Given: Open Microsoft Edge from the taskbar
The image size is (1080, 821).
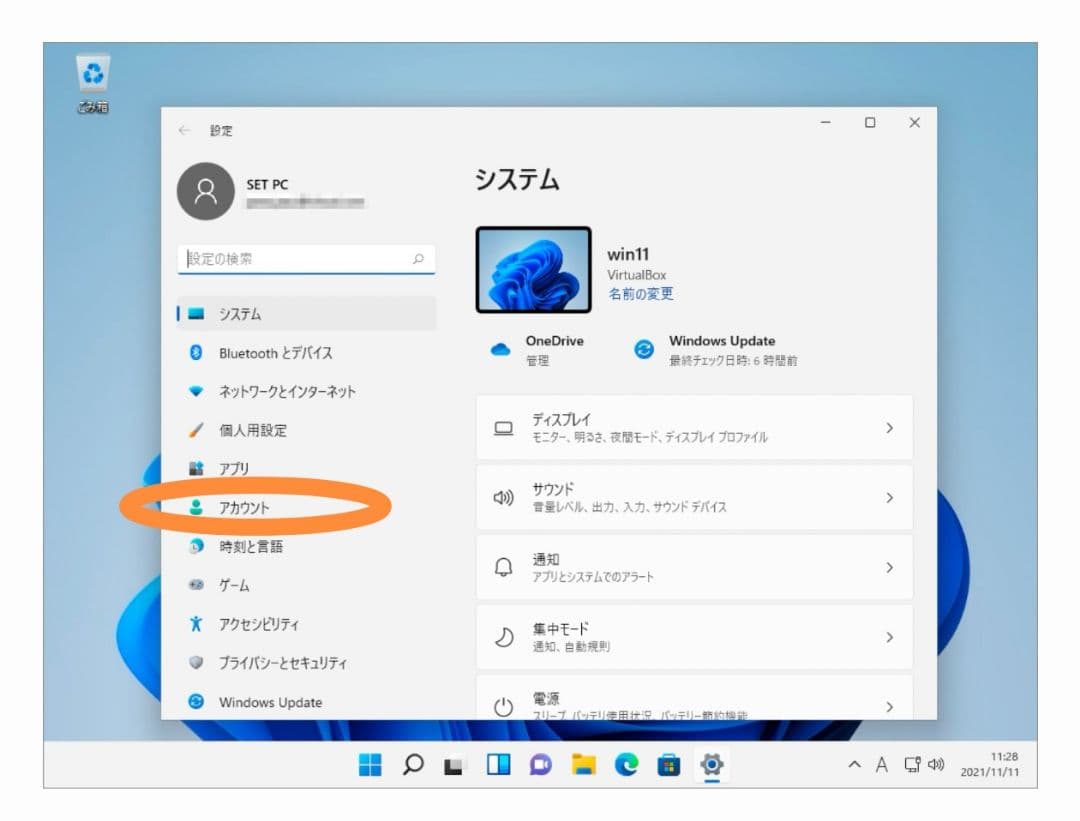Looking at the screenshot, I should pyautogui.click(x=627, y=765).
